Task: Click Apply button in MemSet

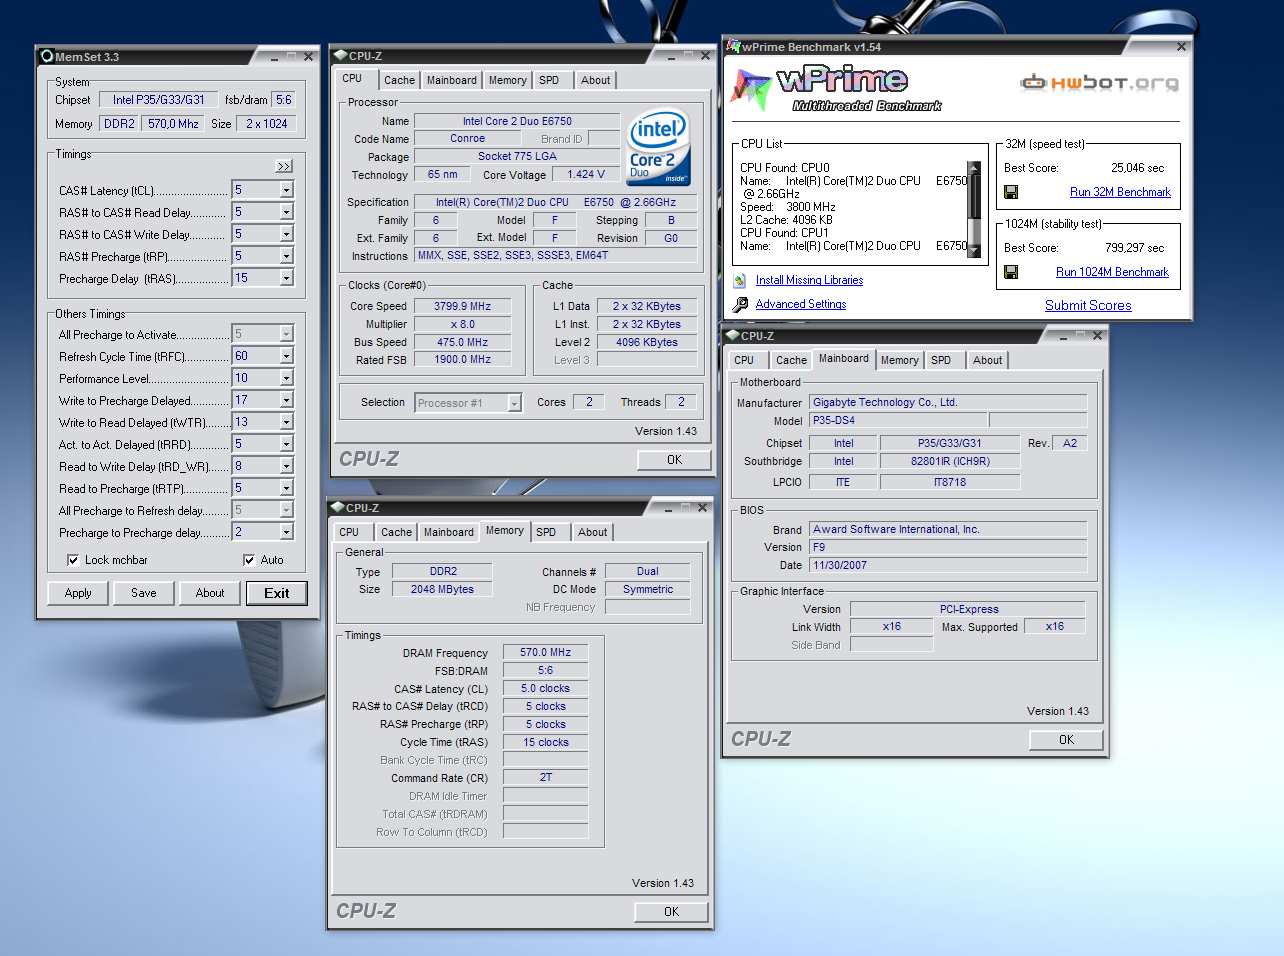Action: pos(78,593)
